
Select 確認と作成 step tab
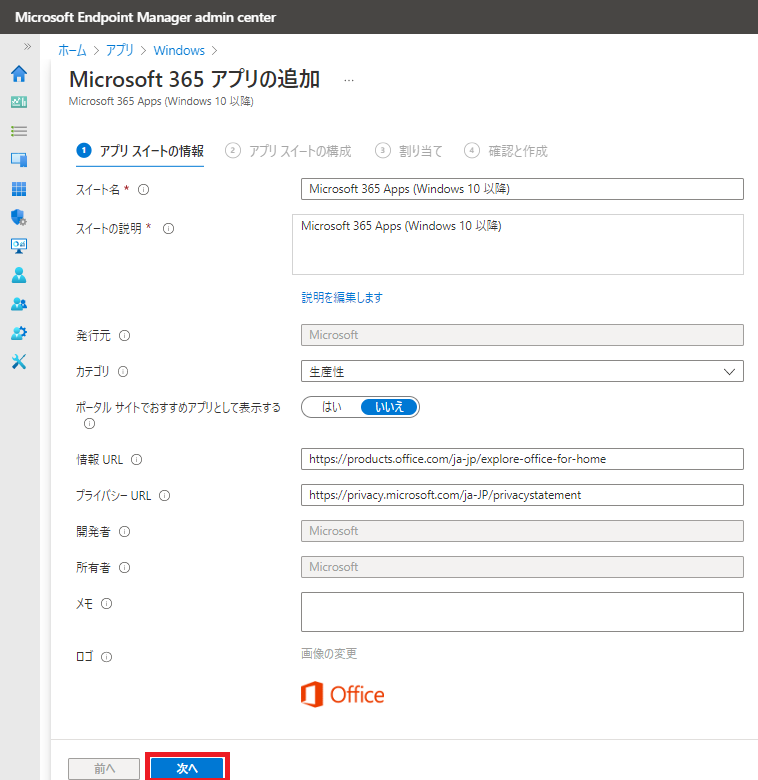coord(506,151)
